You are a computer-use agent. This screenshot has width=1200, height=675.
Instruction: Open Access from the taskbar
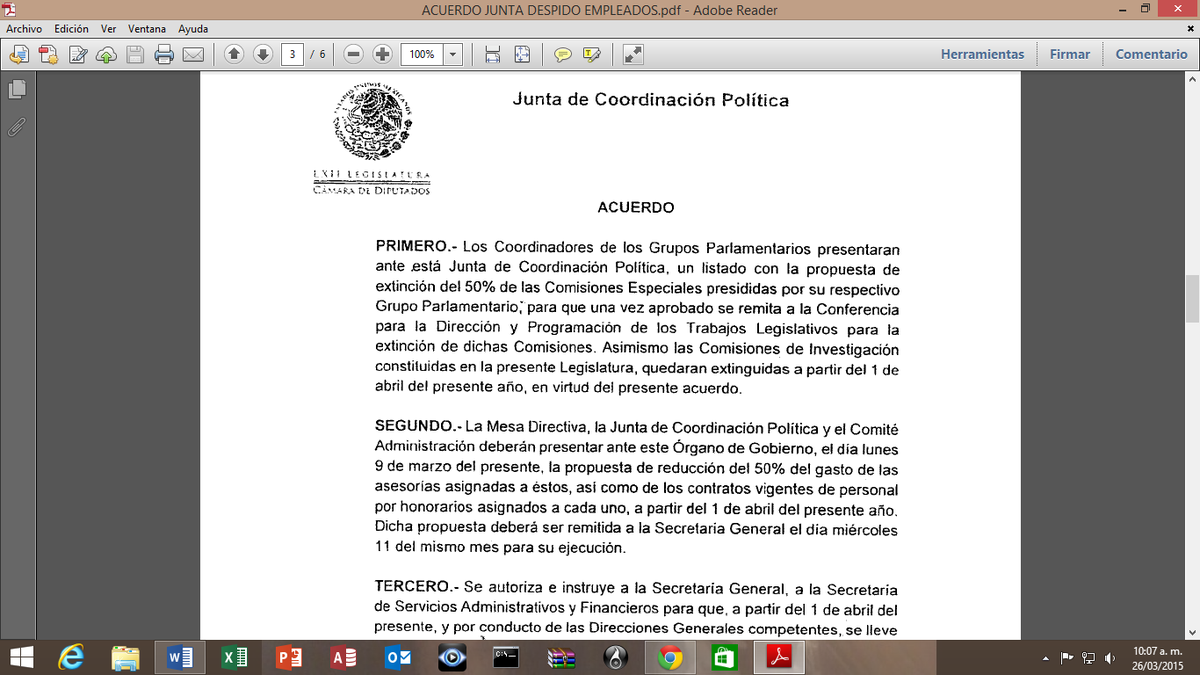point(343,658)
